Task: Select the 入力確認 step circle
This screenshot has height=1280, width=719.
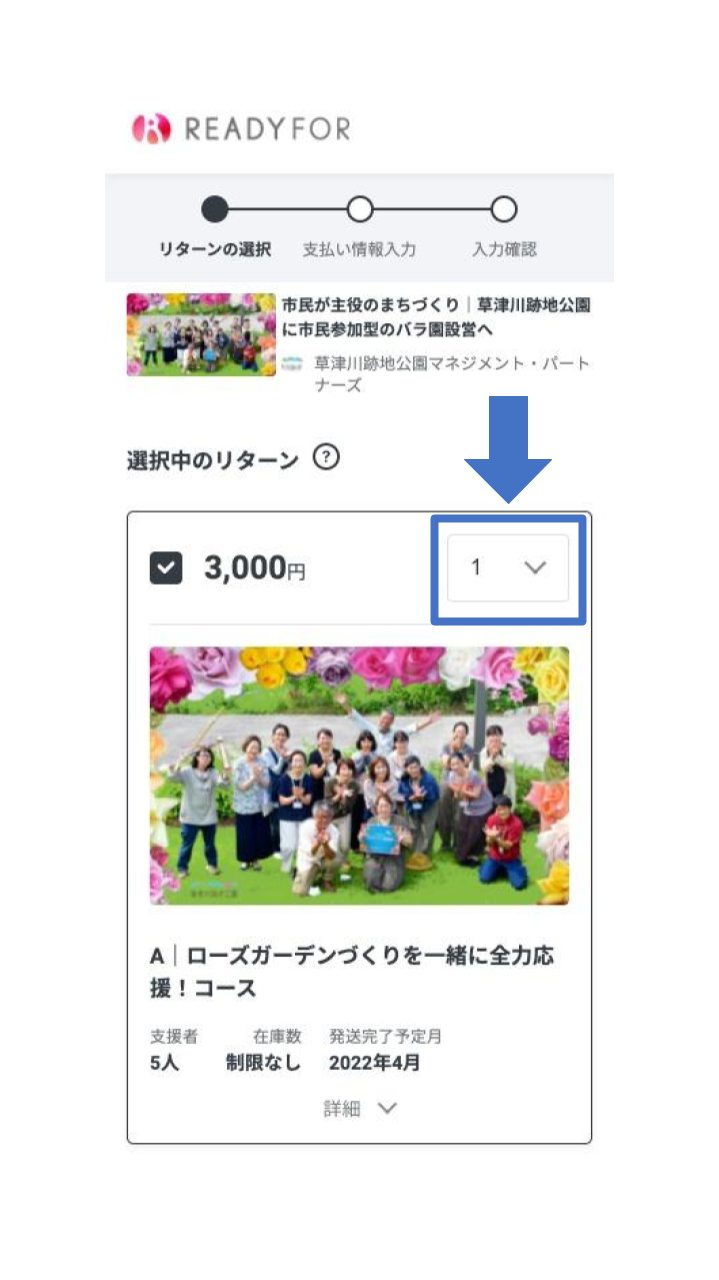Action: click(x=504, y=209)
